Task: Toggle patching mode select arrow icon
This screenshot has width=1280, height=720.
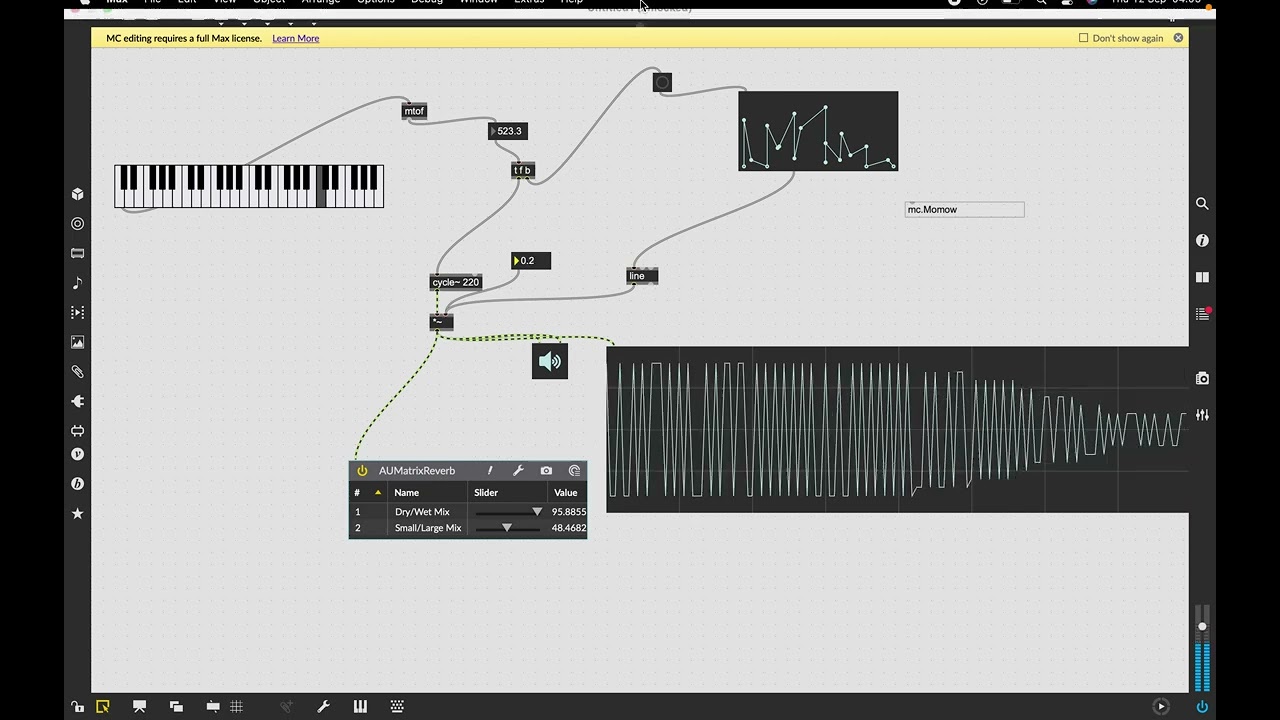Action: (x=102, y=706)
